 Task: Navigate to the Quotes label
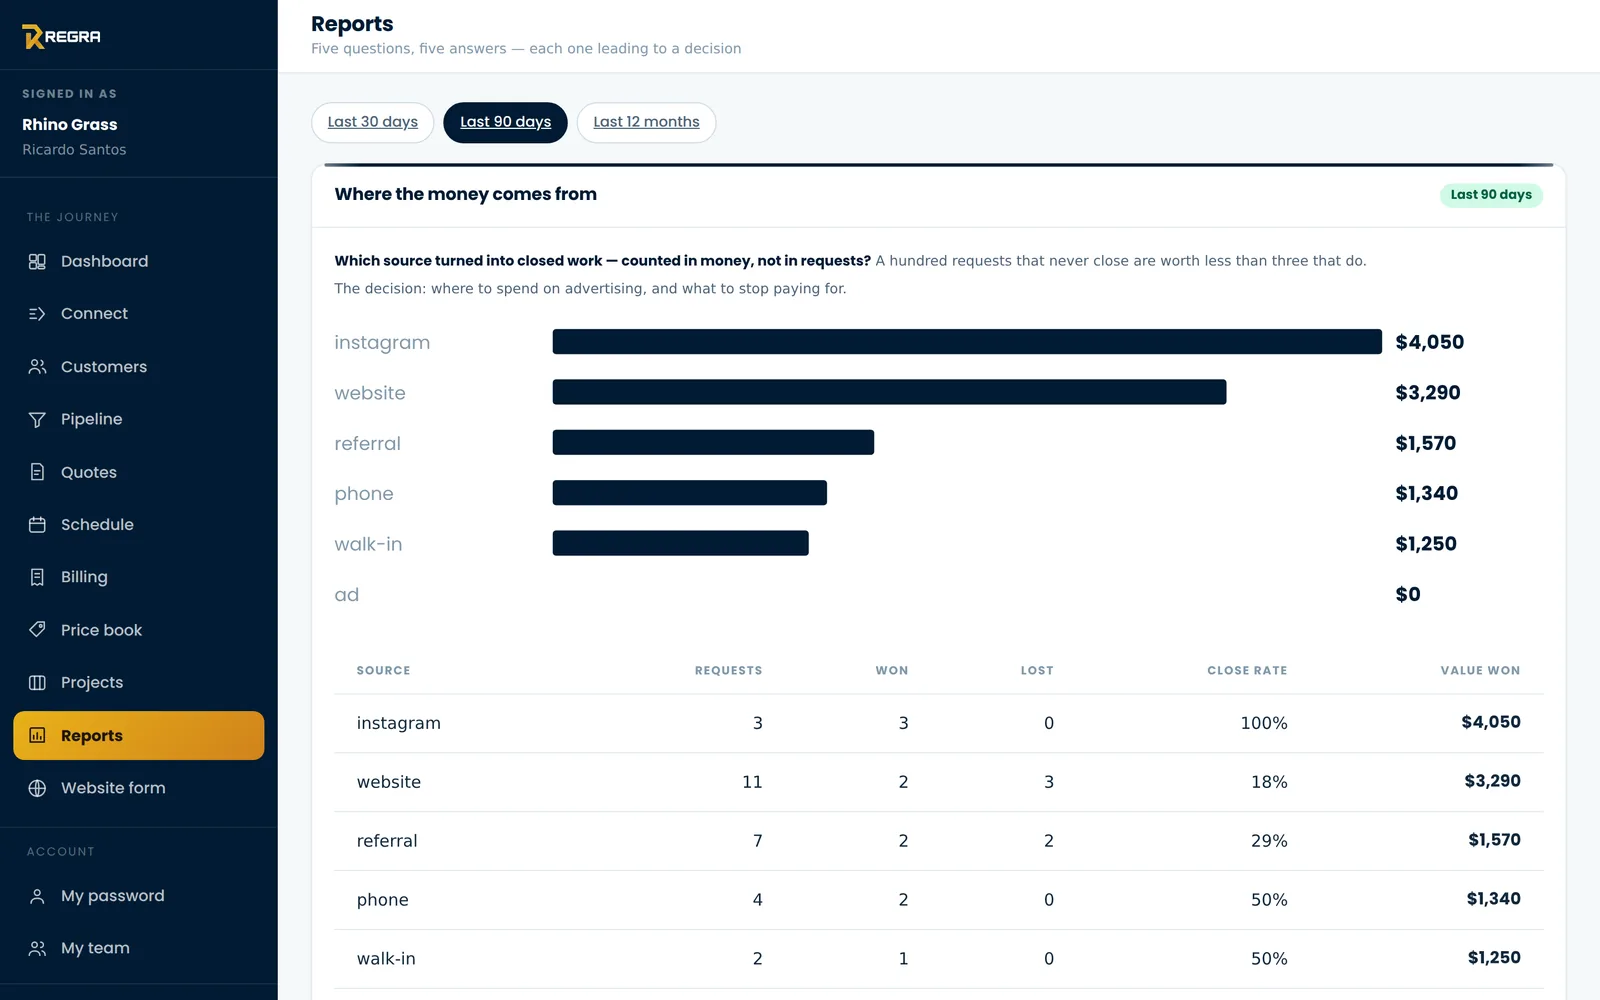pyautogui.click(x=89, y=472)
